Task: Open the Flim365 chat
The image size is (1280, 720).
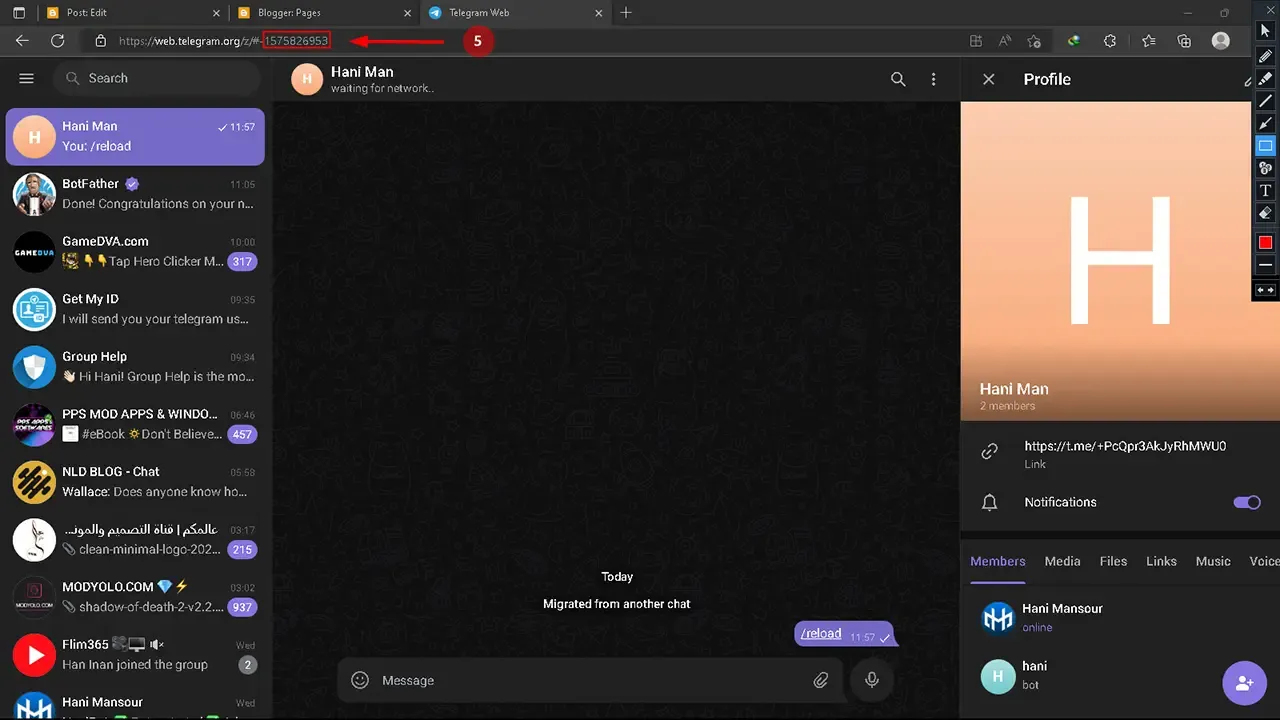Action: click(135, 654)
